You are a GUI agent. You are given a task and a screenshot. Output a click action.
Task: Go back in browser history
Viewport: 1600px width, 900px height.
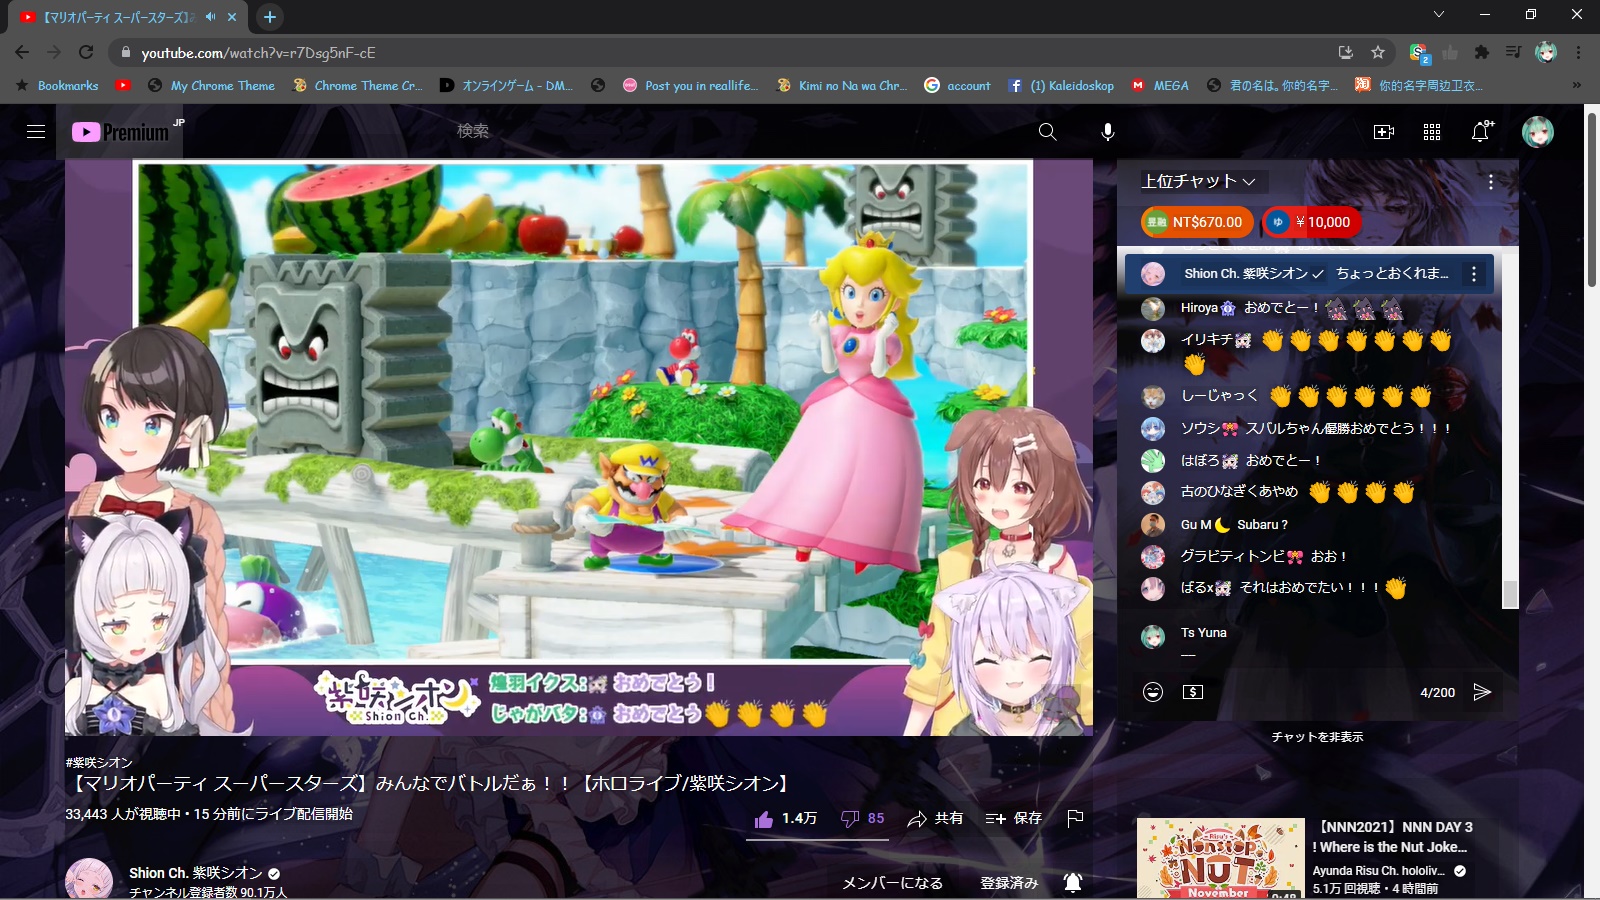[22, 52]
